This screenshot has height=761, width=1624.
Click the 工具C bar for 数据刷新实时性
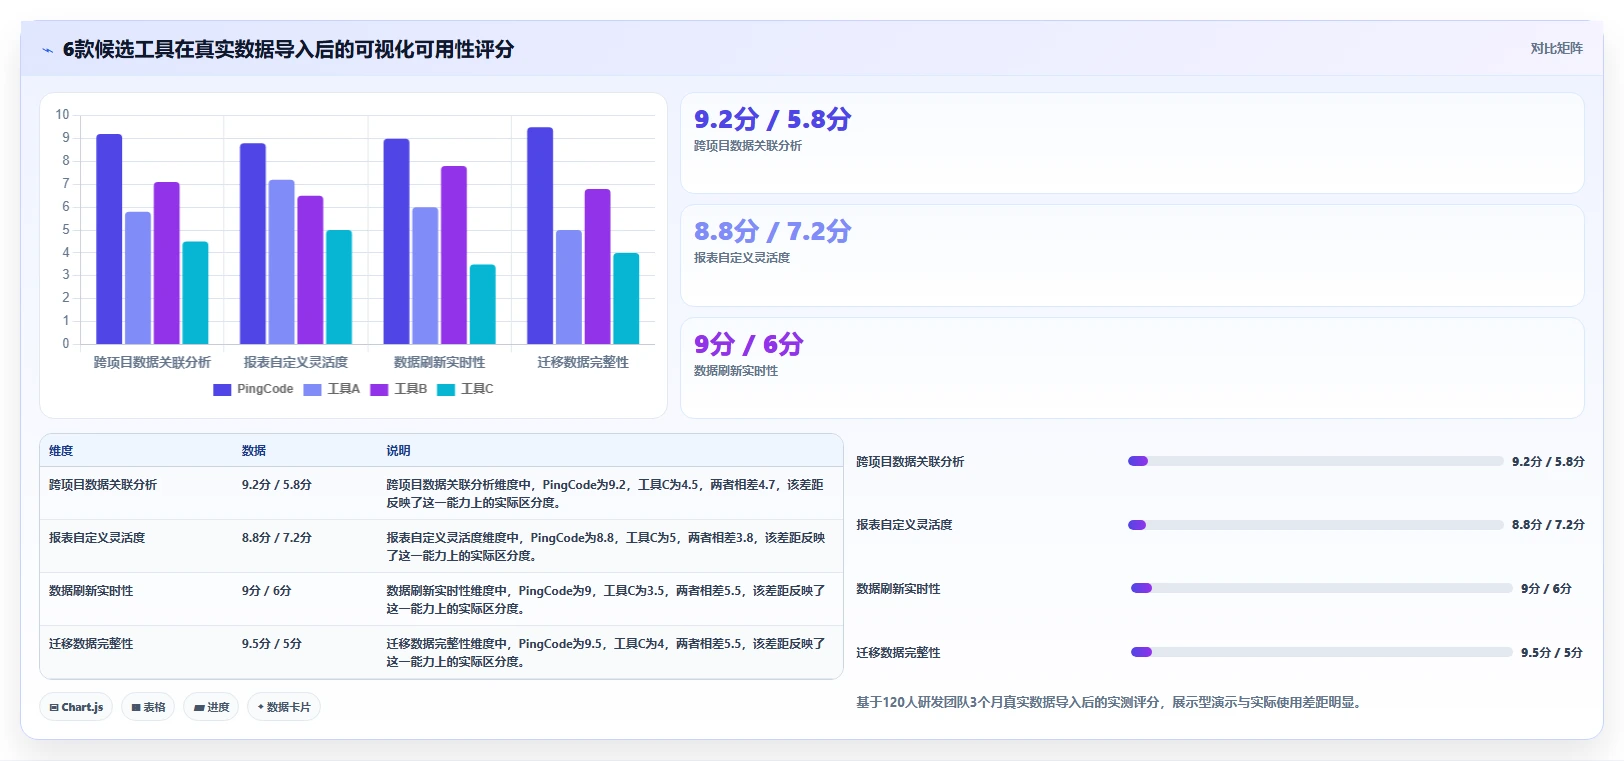pyautogui.click(x=483, y=304)
